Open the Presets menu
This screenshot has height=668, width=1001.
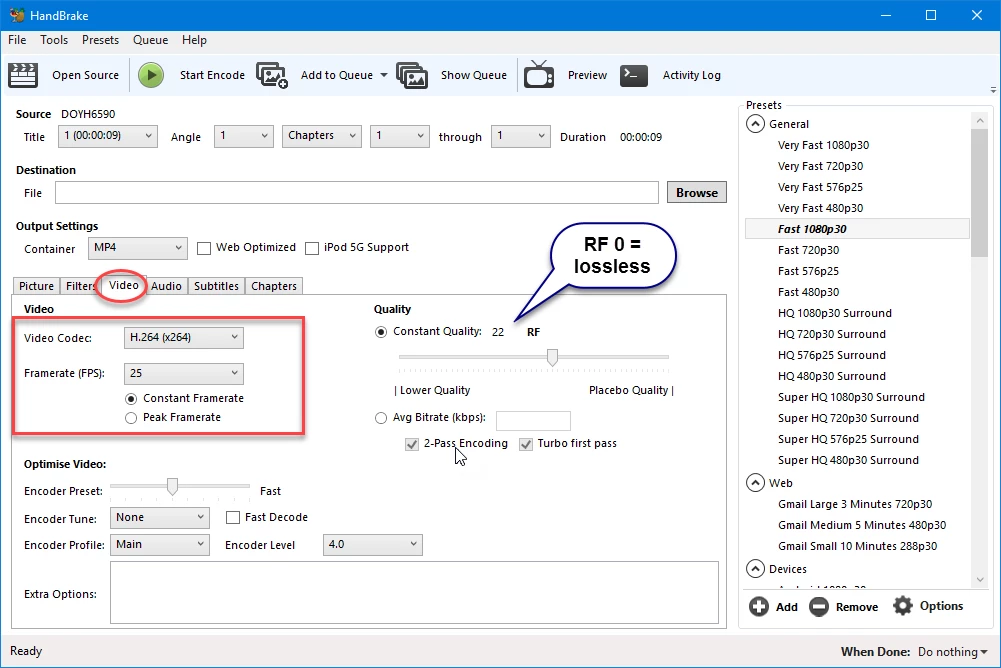(100, 40)
